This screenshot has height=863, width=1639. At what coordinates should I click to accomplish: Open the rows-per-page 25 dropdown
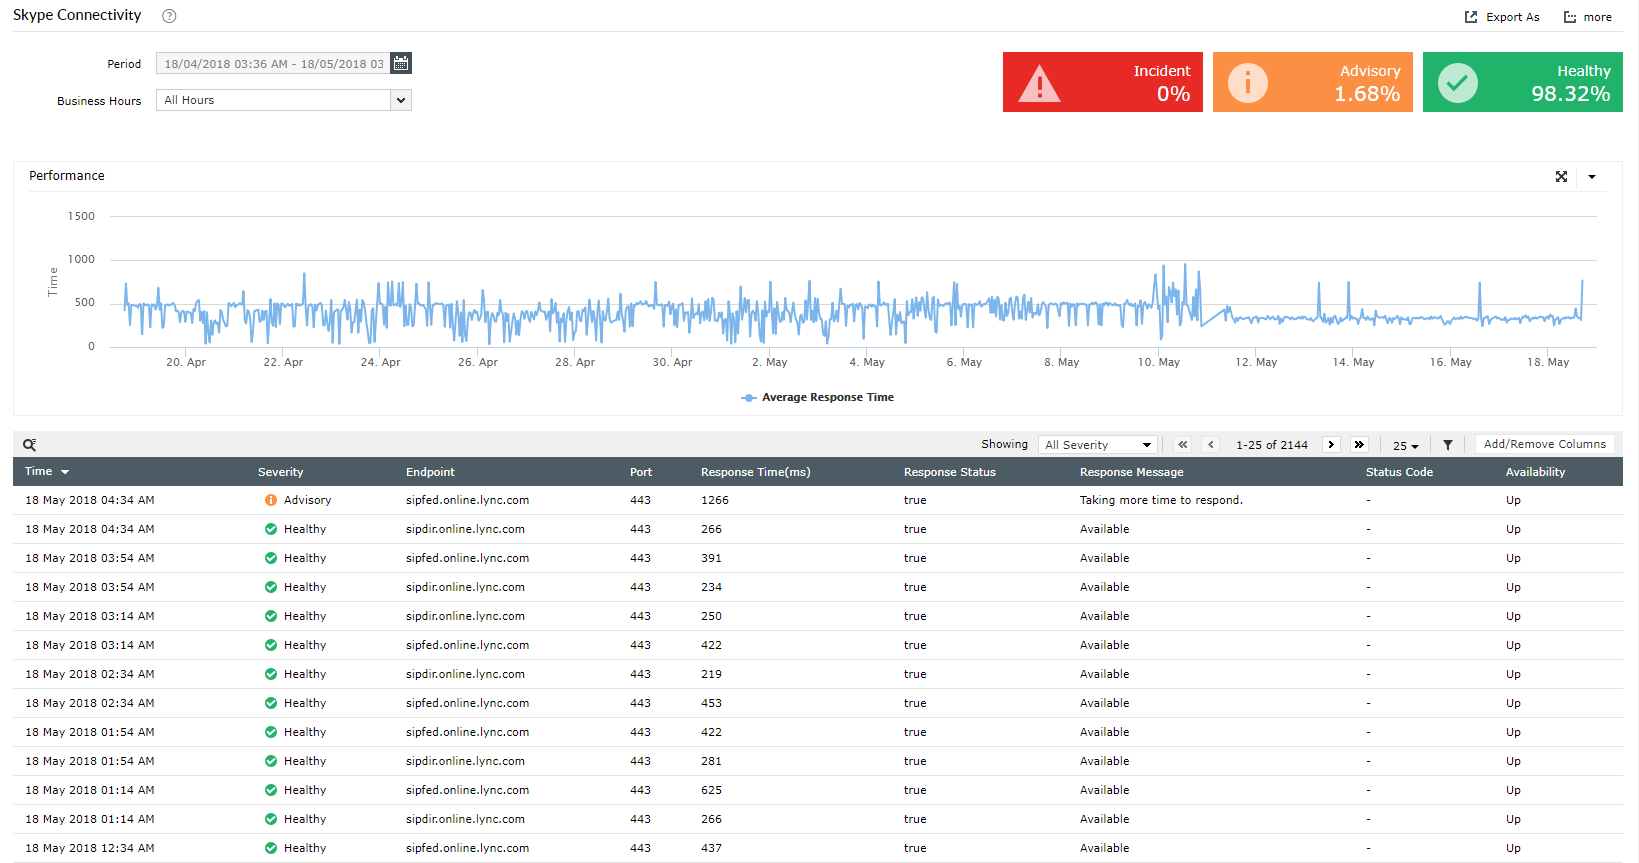pos(1405,446)
